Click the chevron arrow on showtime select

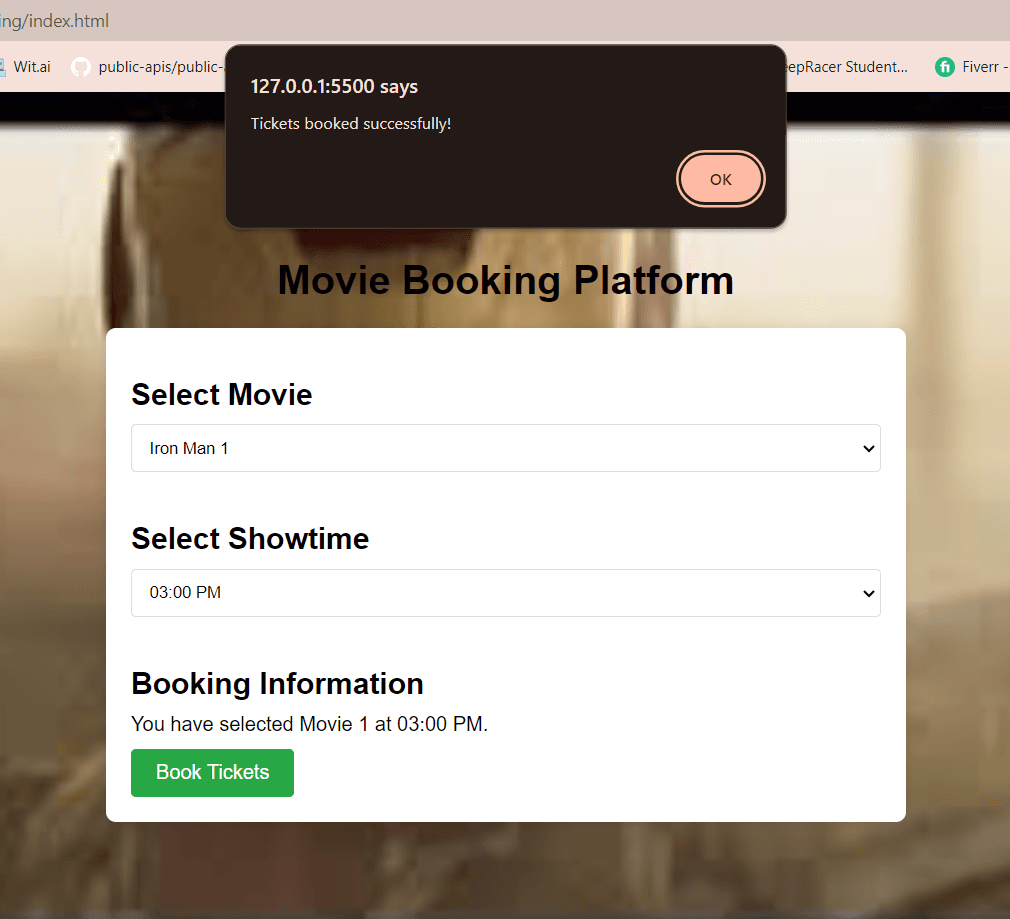click(868, 594)
